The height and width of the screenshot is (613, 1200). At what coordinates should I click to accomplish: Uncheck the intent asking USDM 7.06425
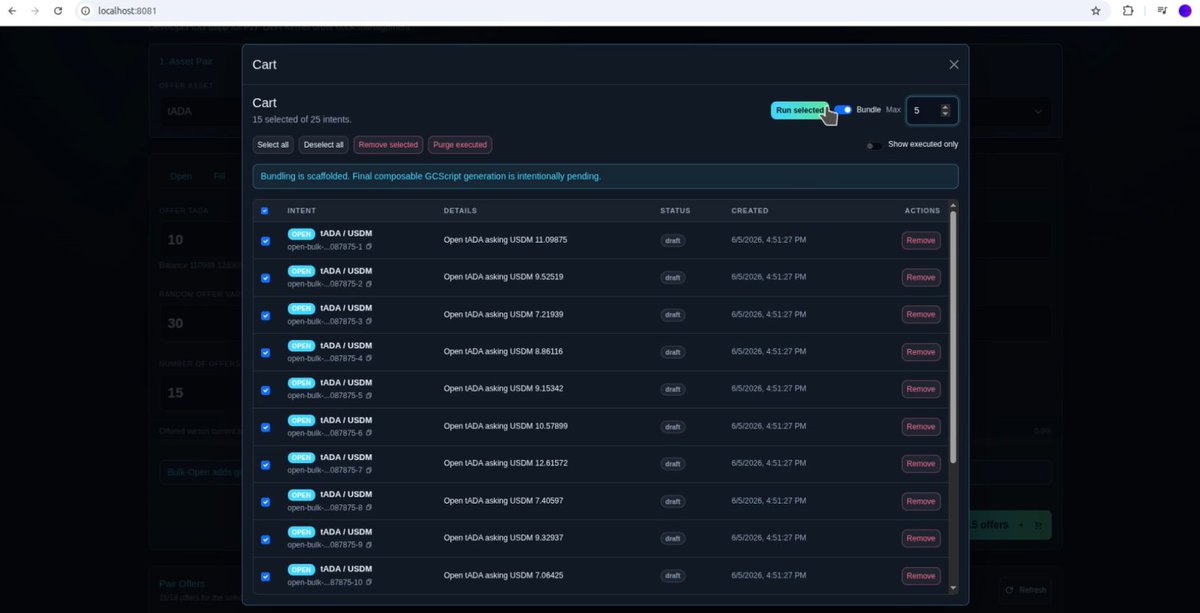tap(265, 576)
